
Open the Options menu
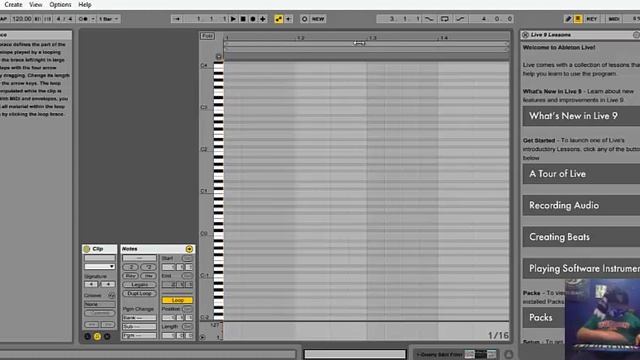pos(60,4)
